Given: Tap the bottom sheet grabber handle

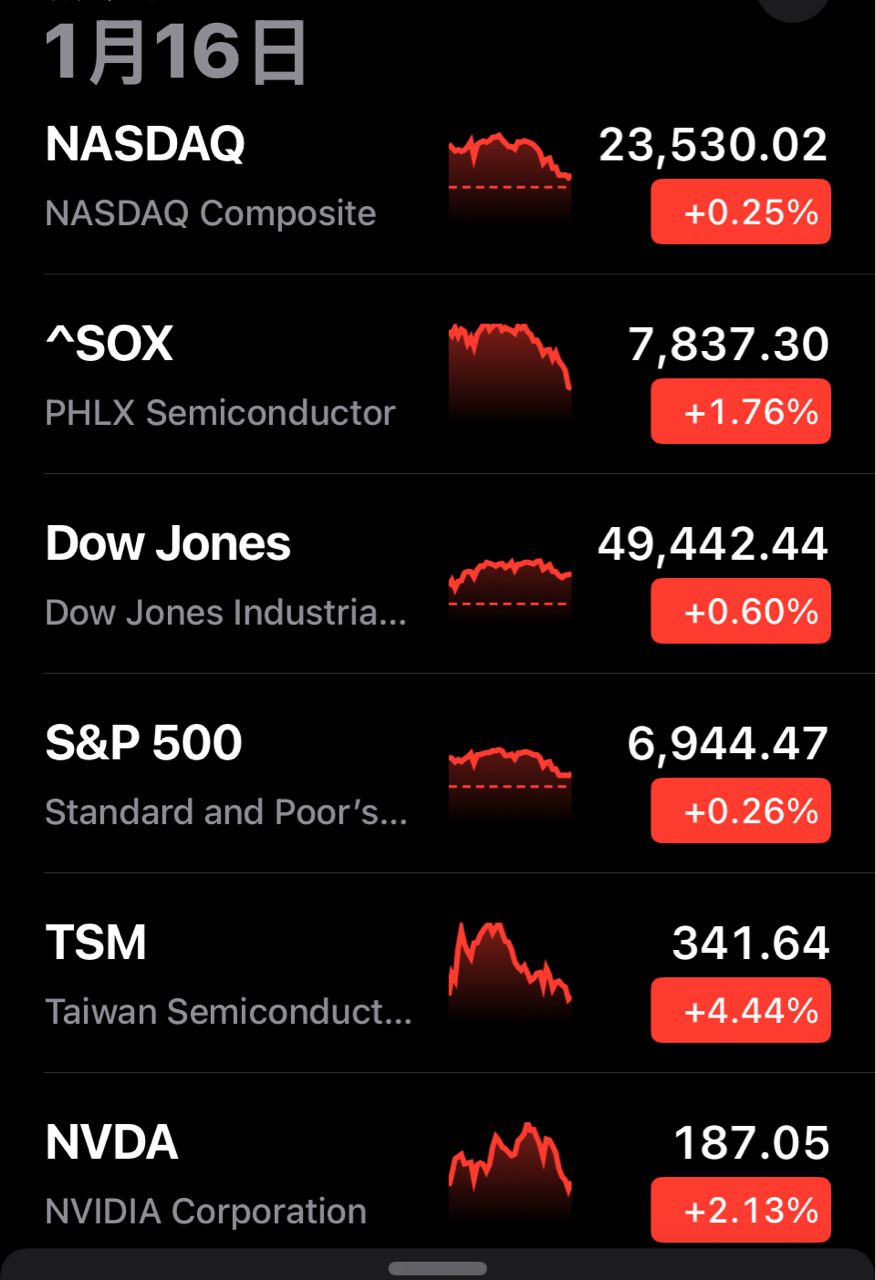Looking at the screenshot, I should 437,1268.
